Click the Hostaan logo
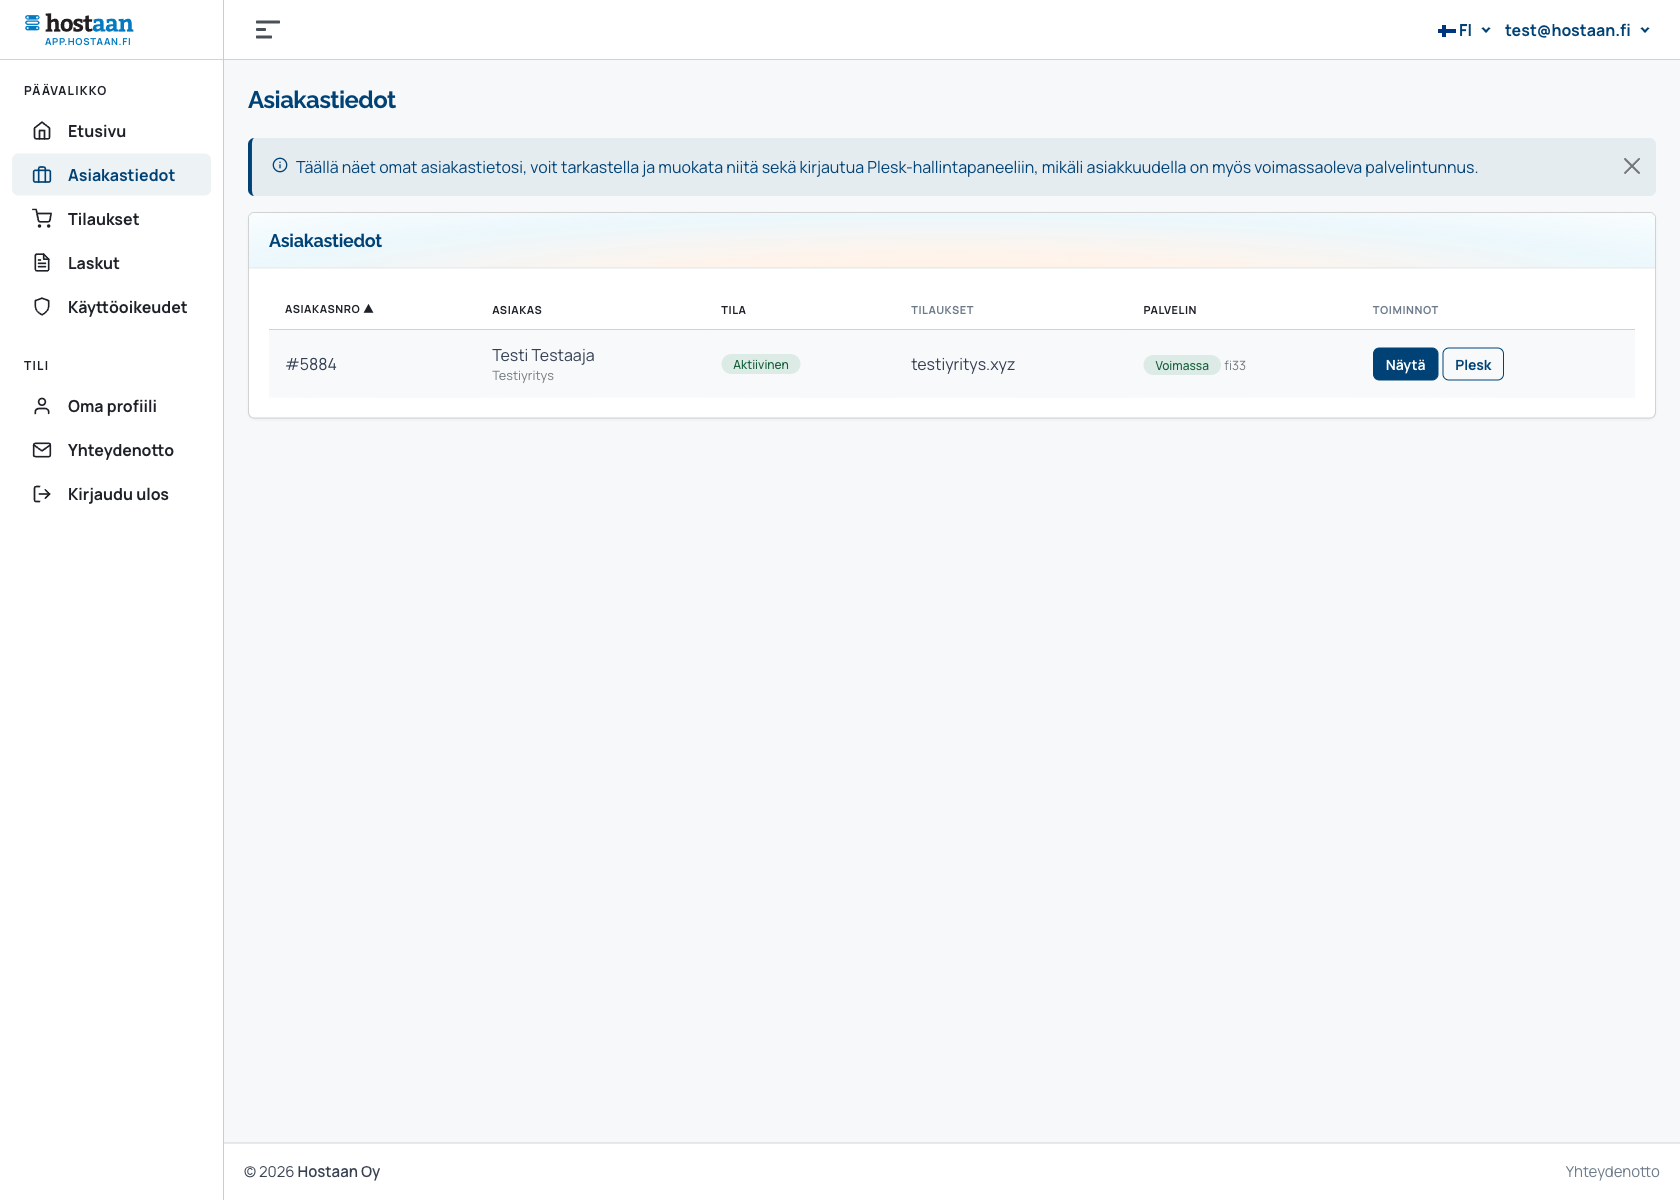The height and width of the screenshot is (1200, 1680). click(x=79, y=29)
